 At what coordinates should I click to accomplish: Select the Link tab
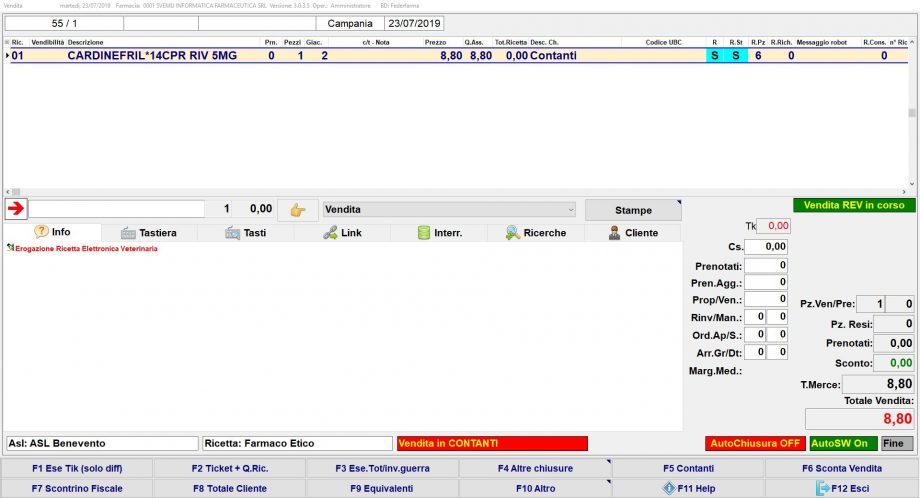pyautogui.click(x=342, y=232)
